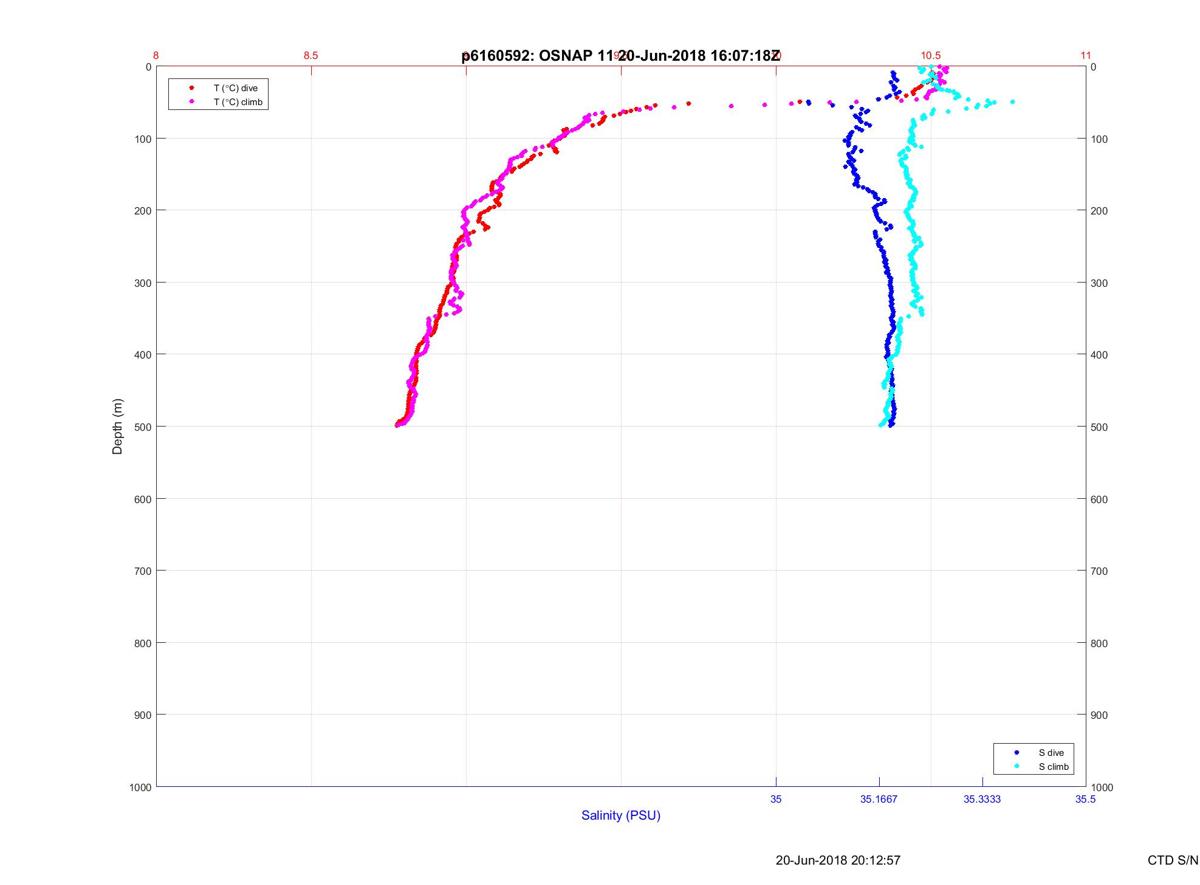Click the '300' tick on right depth axis
The width and height of the screenshot is (1200, 885).
point(1101,283)
